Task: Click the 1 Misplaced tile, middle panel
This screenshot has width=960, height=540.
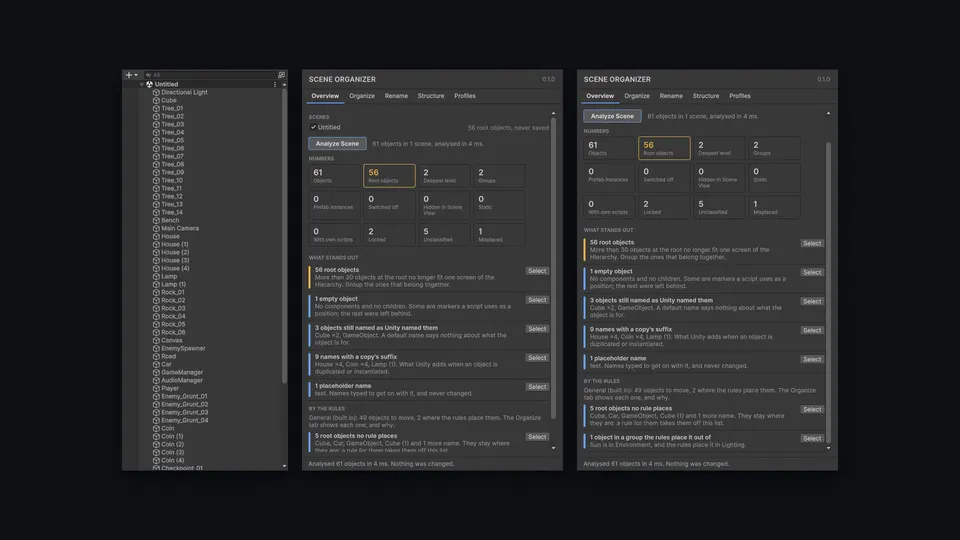Action: coord(500,234)
